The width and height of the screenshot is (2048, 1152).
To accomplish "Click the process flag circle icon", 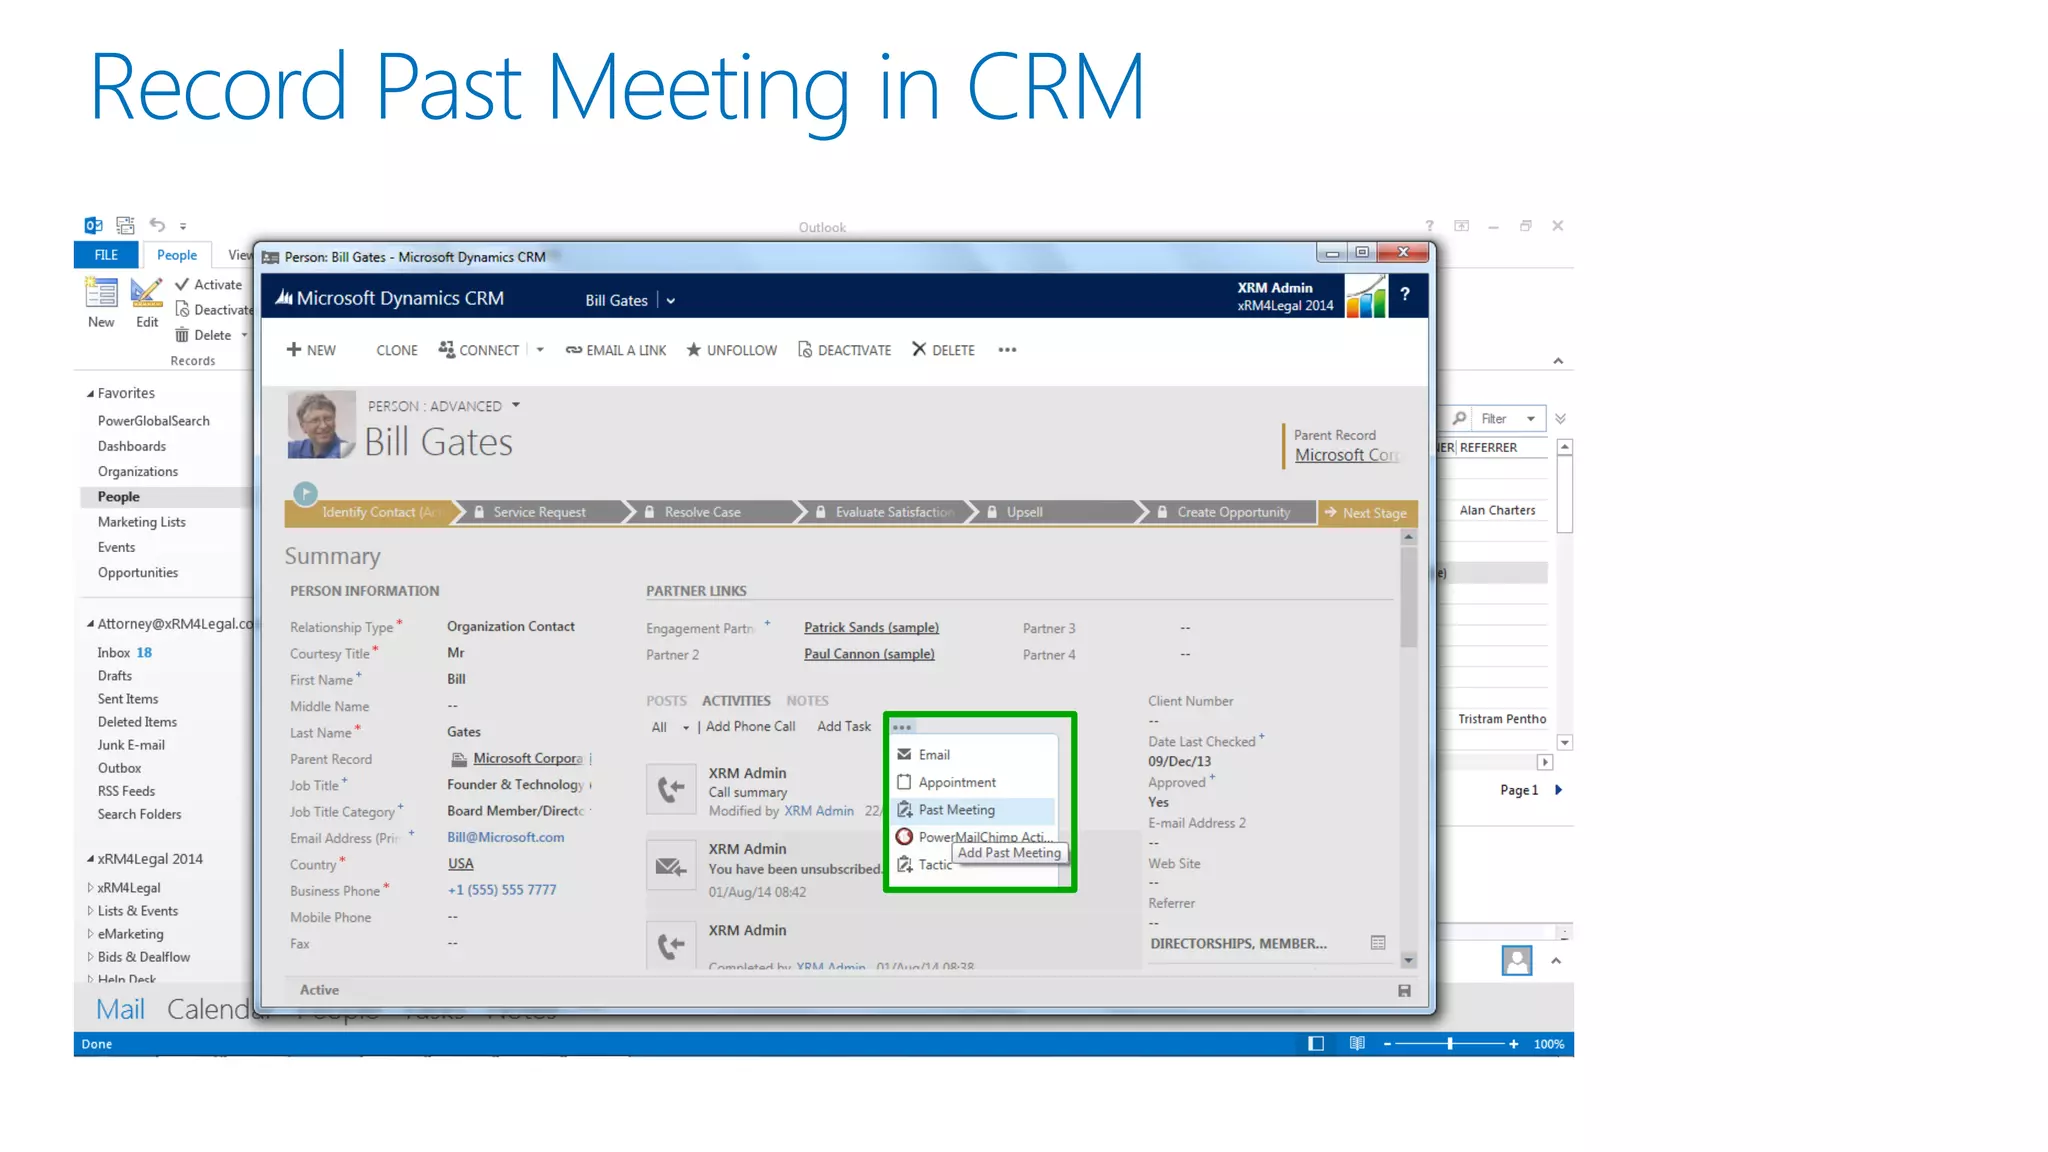I will pos(306,493).
